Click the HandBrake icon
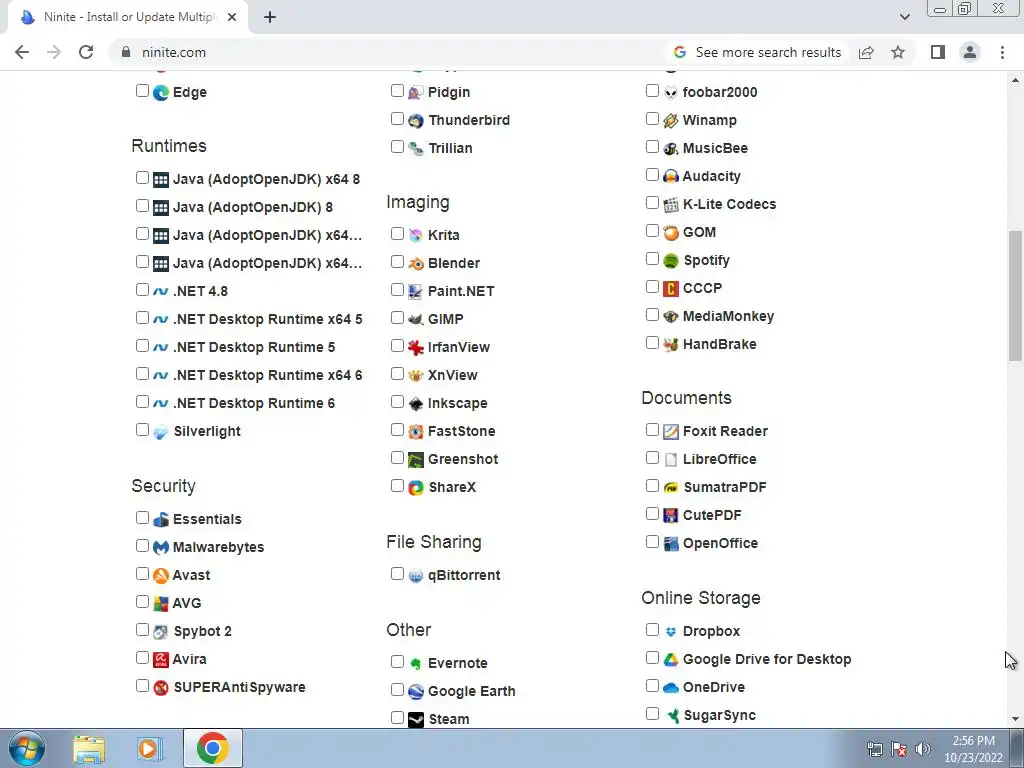This screenshot has width=1024, height=768. tap(671, 344)
